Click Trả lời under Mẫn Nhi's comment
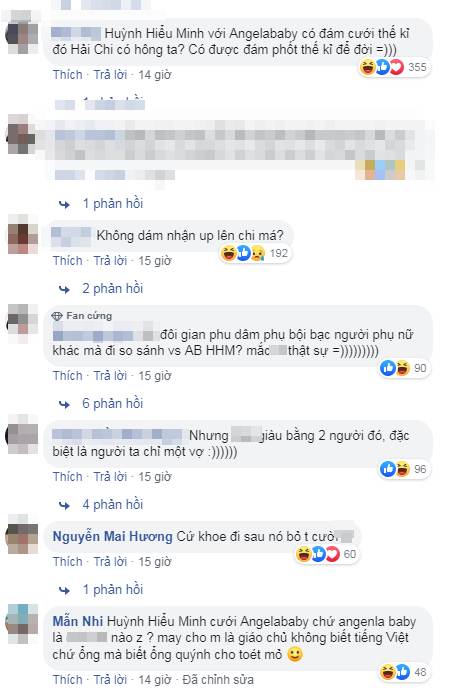The image size is (455, 698). 110,680
